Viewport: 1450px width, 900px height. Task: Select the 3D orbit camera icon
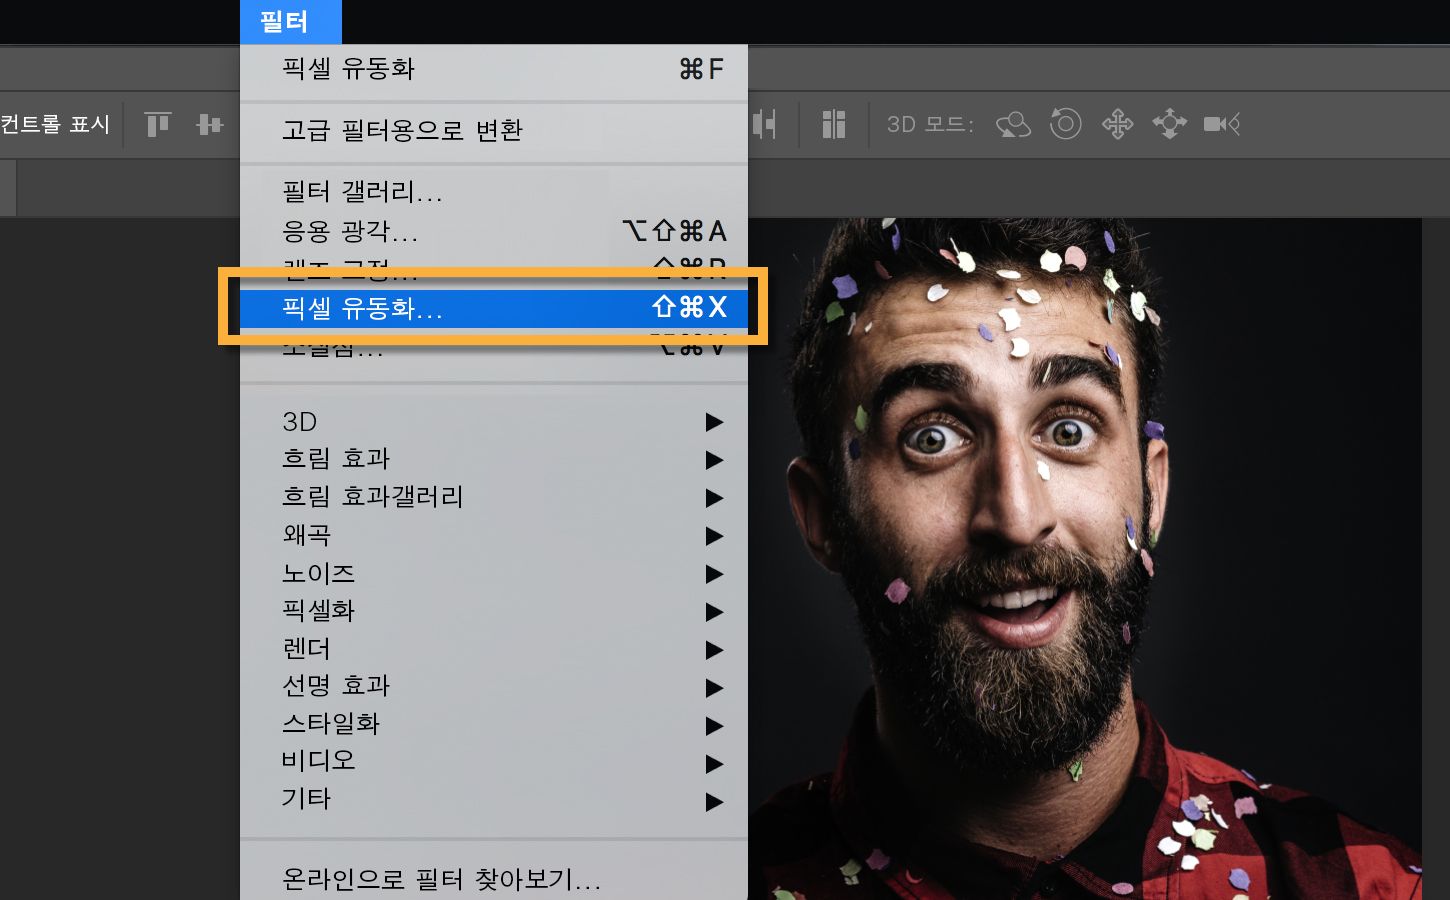[x=1013, y=124]
